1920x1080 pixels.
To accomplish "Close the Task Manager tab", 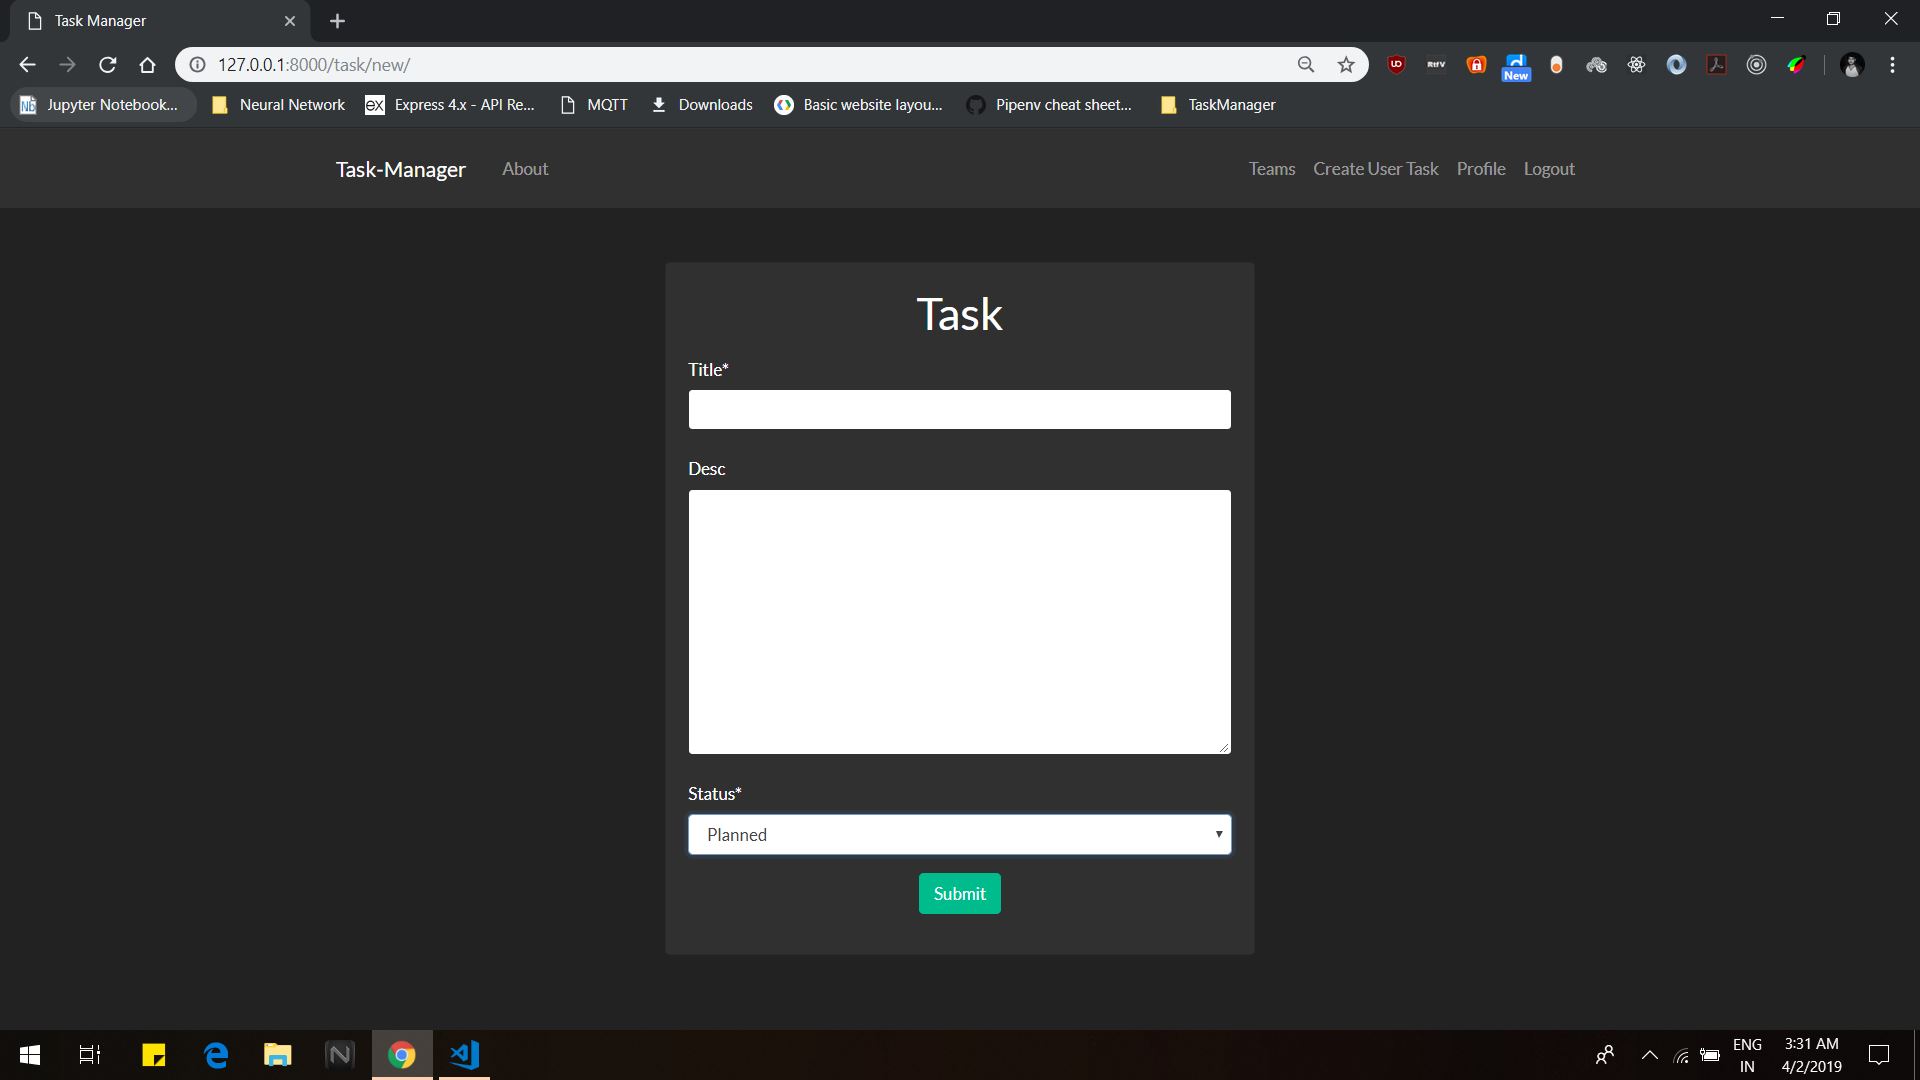I will [290, 21].
